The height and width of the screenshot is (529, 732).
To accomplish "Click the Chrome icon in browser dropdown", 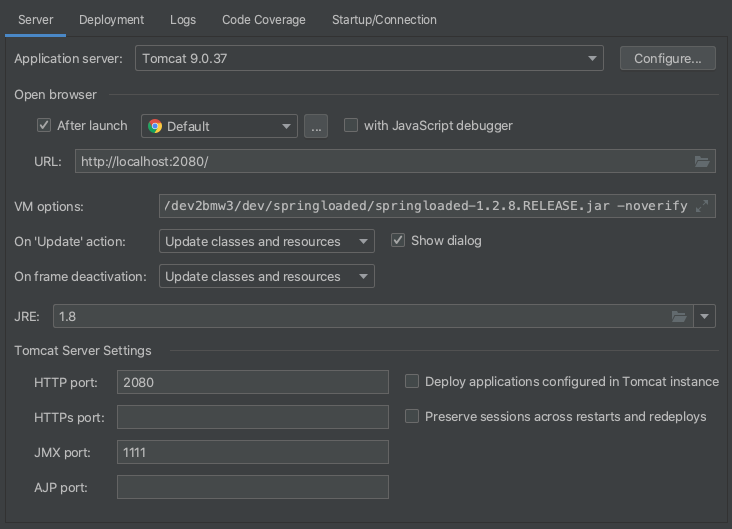I will [155, 126].
